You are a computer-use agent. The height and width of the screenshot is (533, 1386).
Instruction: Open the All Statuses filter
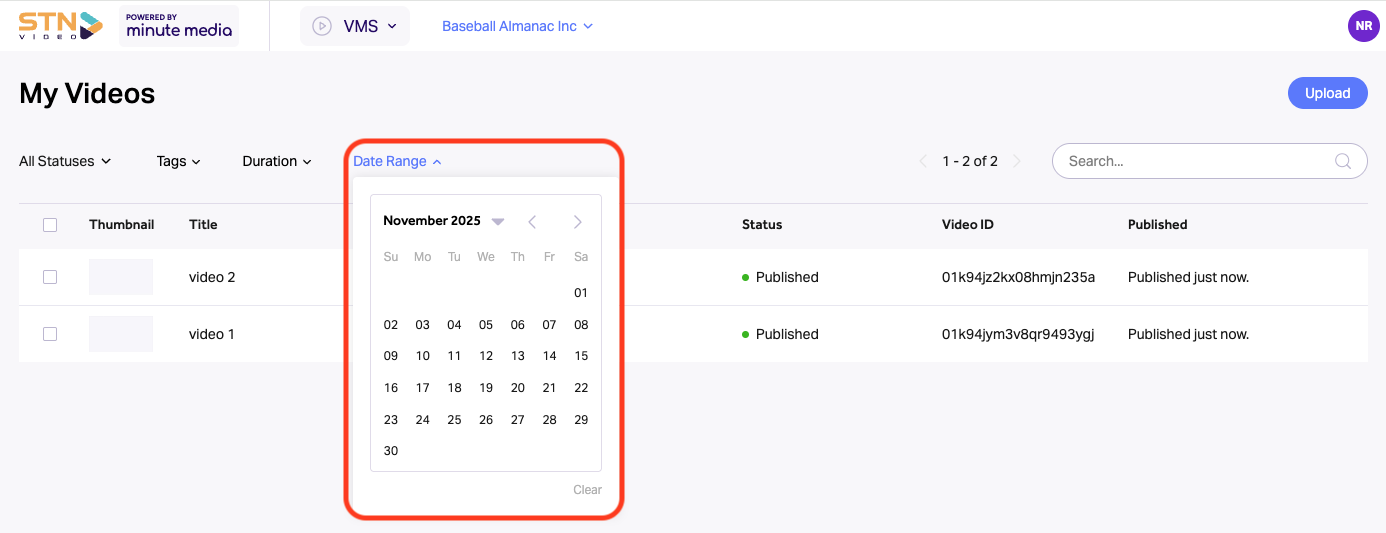[65, 161]
